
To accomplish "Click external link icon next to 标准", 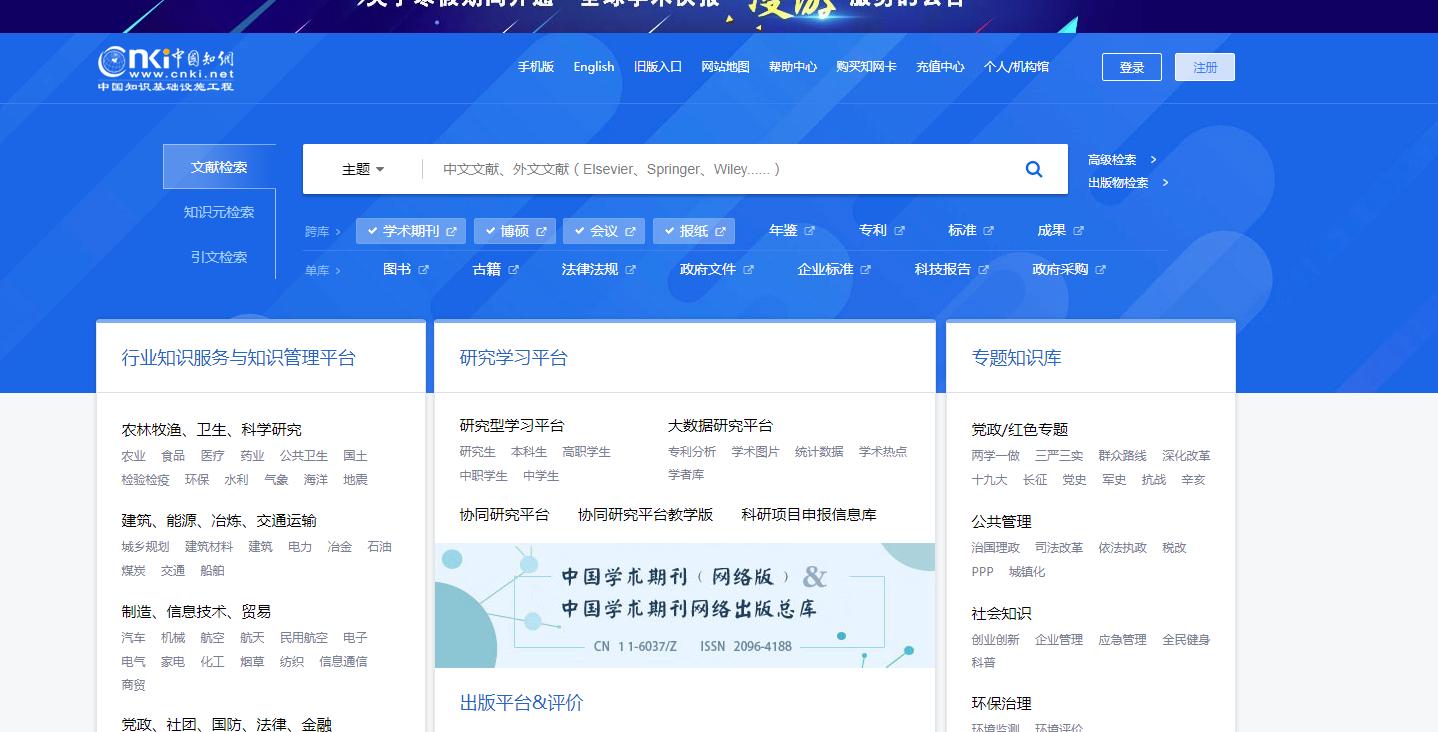I will [x=988, y=231].
